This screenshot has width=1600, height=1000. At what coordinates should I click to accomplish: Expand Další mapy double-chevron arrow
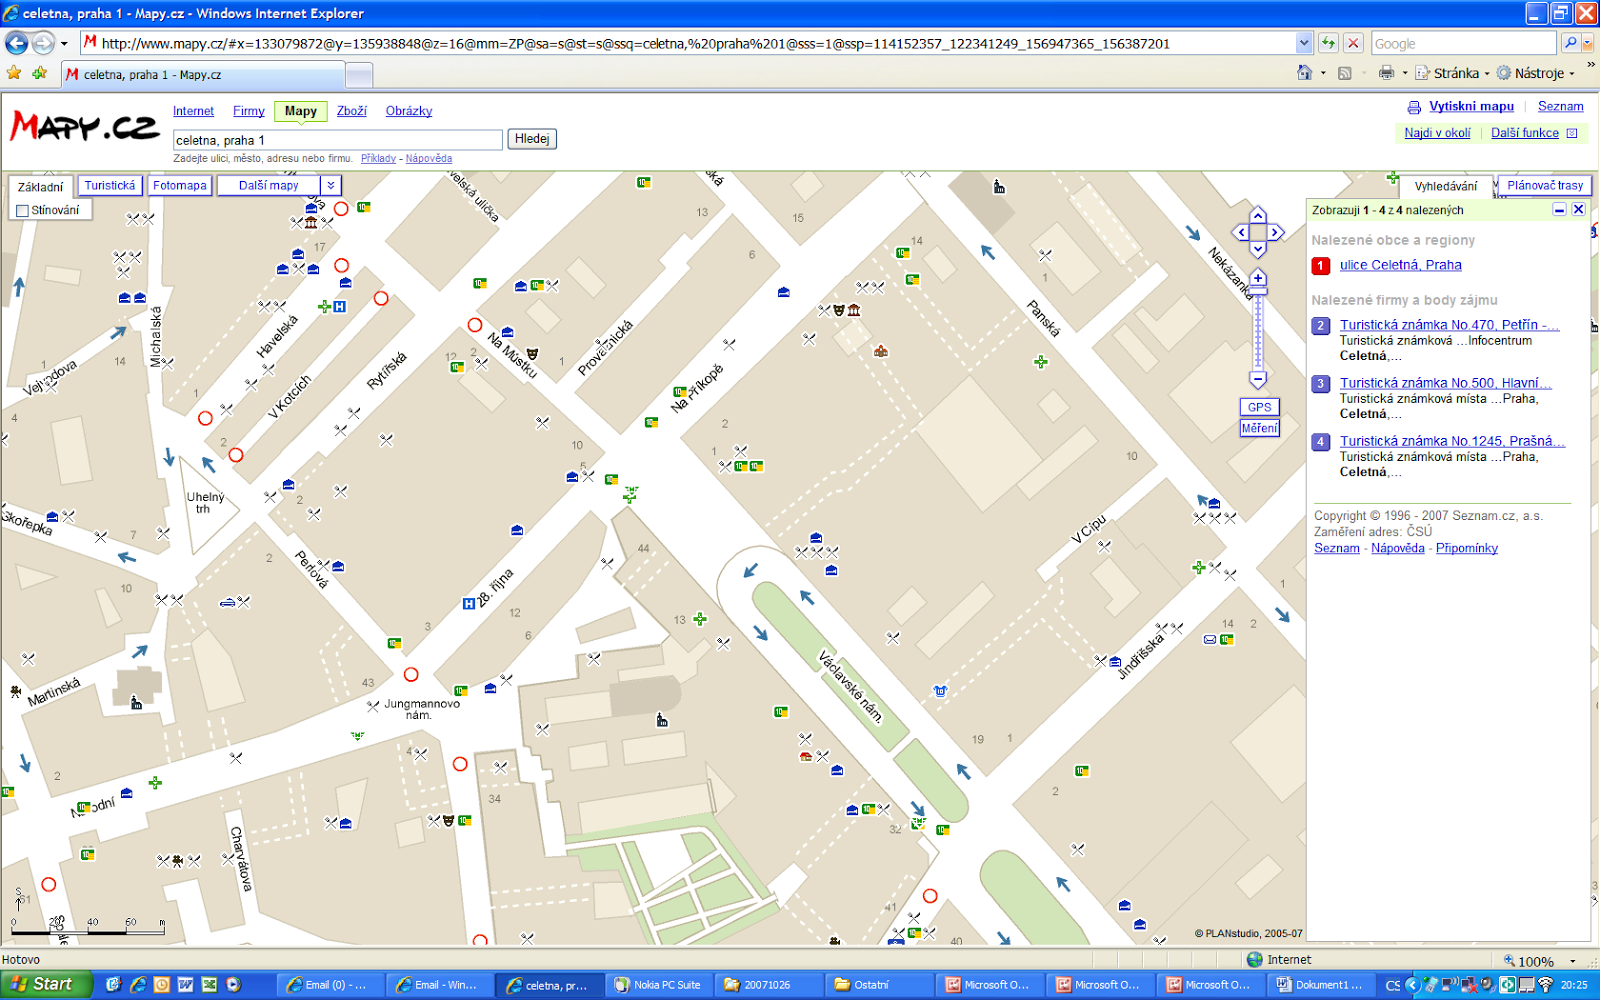(331, 185)
